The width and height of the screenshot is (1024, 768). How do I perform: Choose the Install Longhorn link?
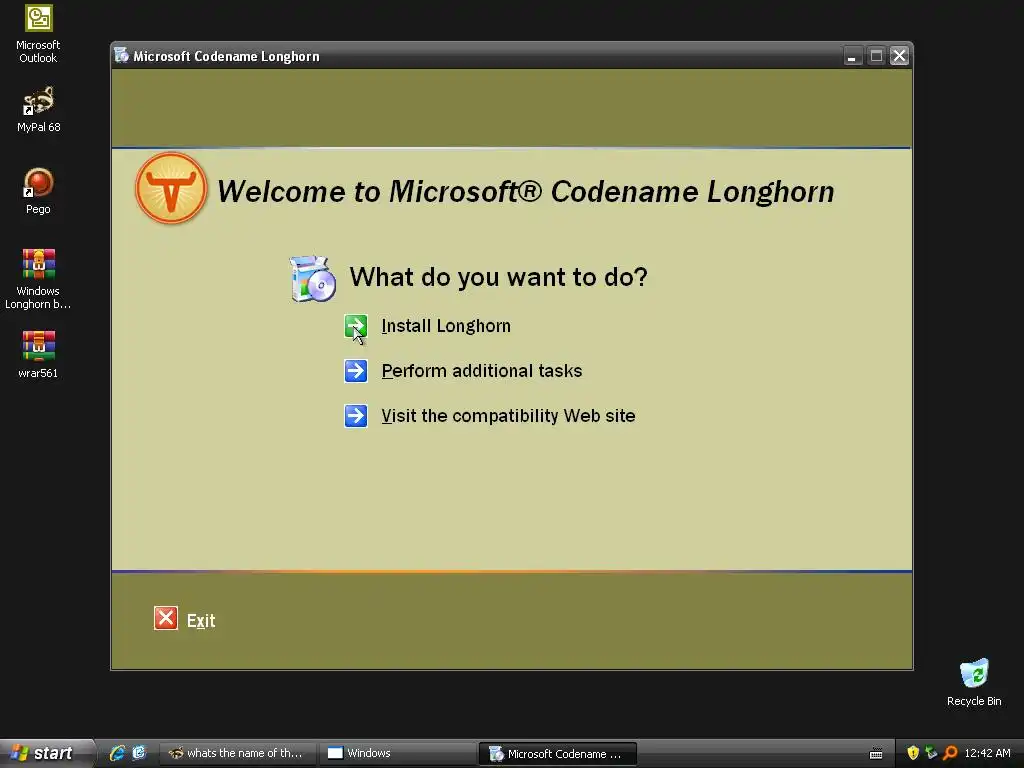446,326
